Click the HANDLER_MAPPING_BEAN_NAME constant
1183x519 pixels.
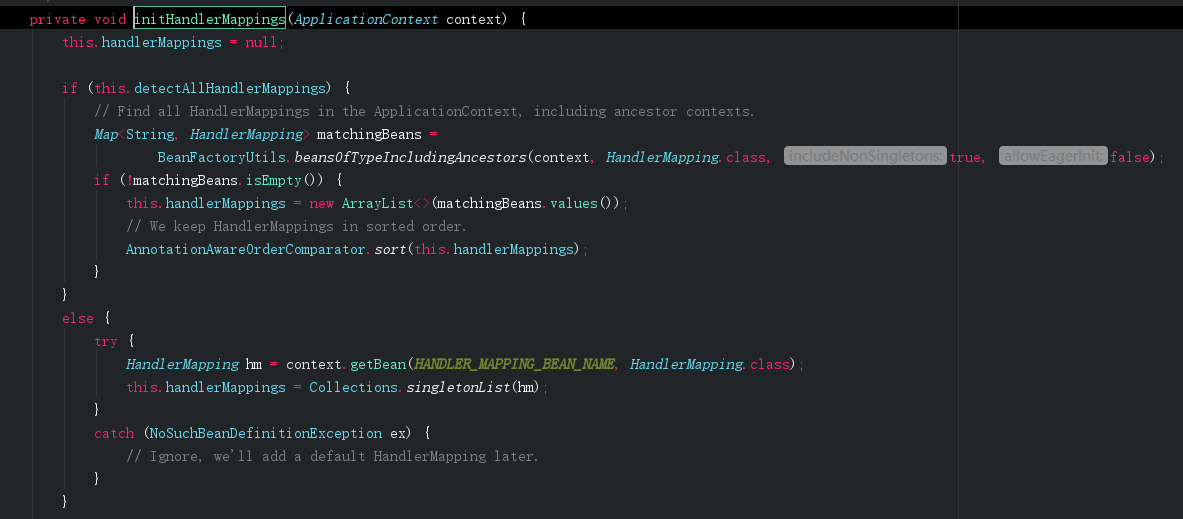point(514,364)
